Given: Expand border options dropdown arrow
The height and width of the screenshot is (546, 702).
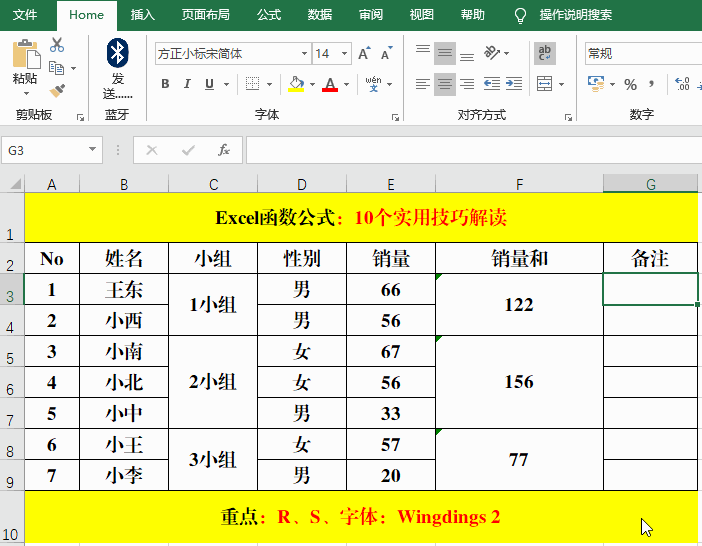Looking at the screenshot, I should pyautogui.click(x=269, y=84).
